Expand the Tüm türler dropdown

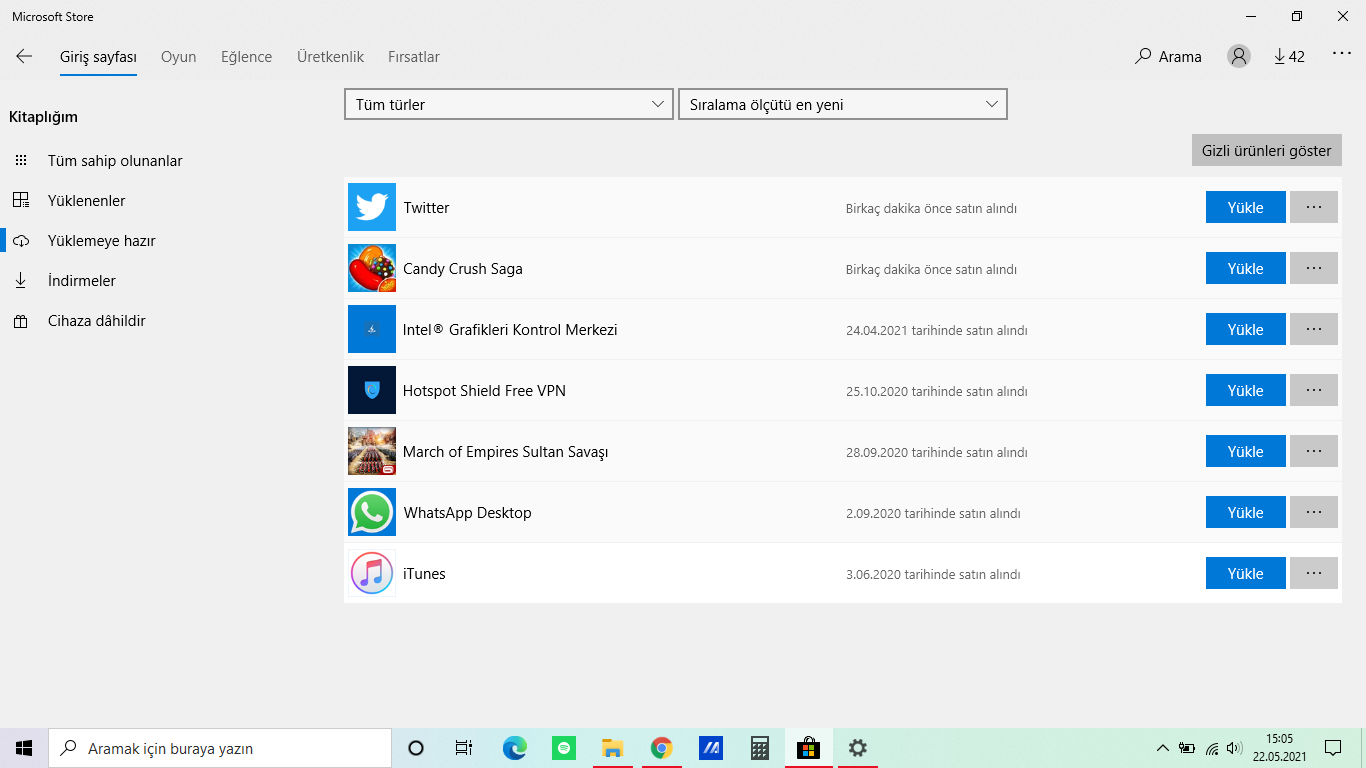pyautogui.click(x=509, y=104)
